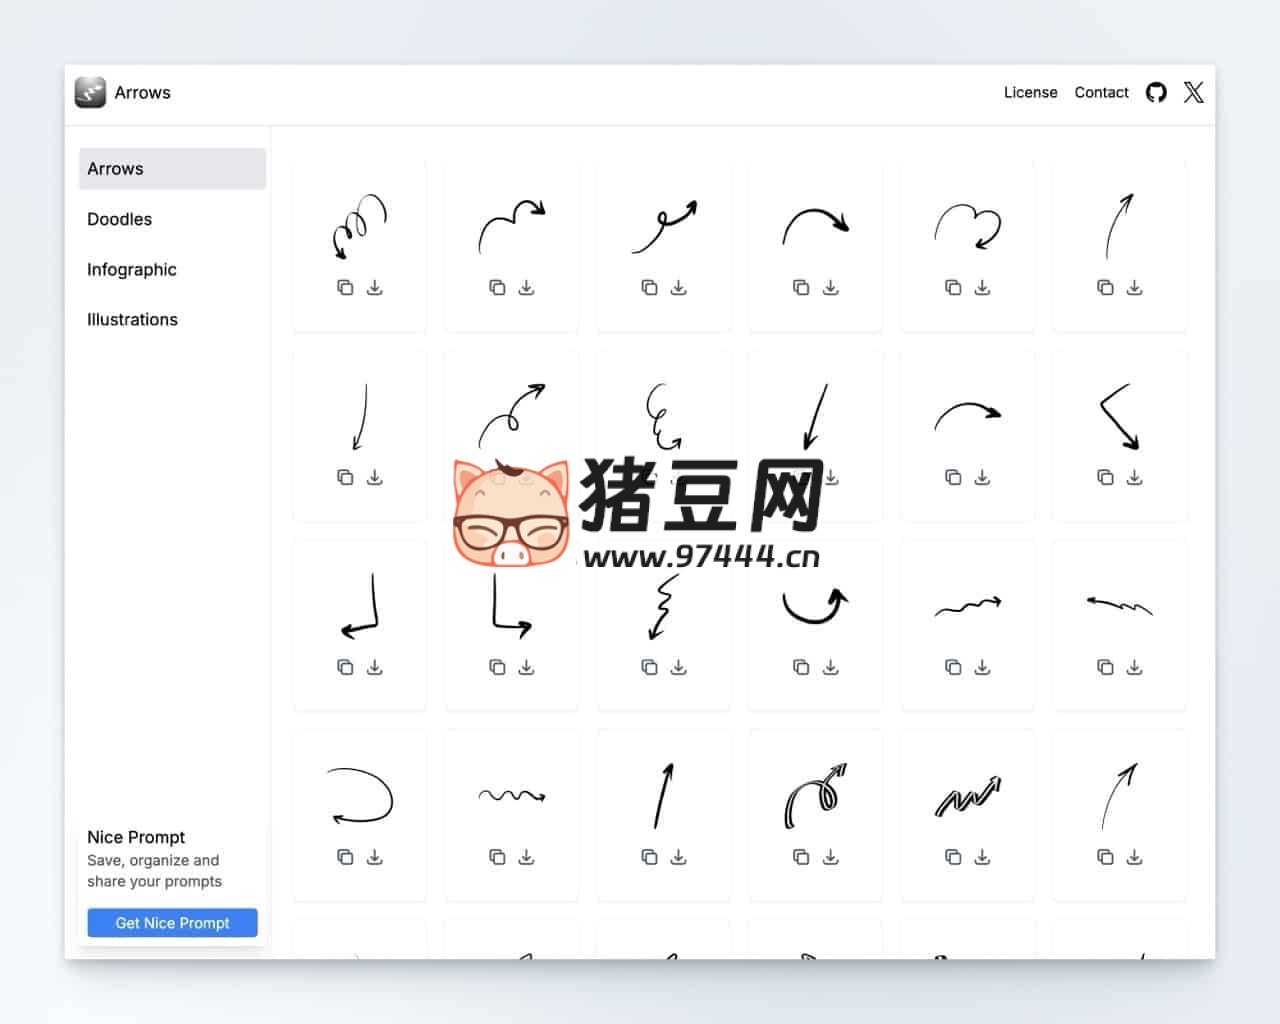This screenshot has width=1280, height=1024.
Task: Copy the small squiggle arrow
Action: click(497, 857)
